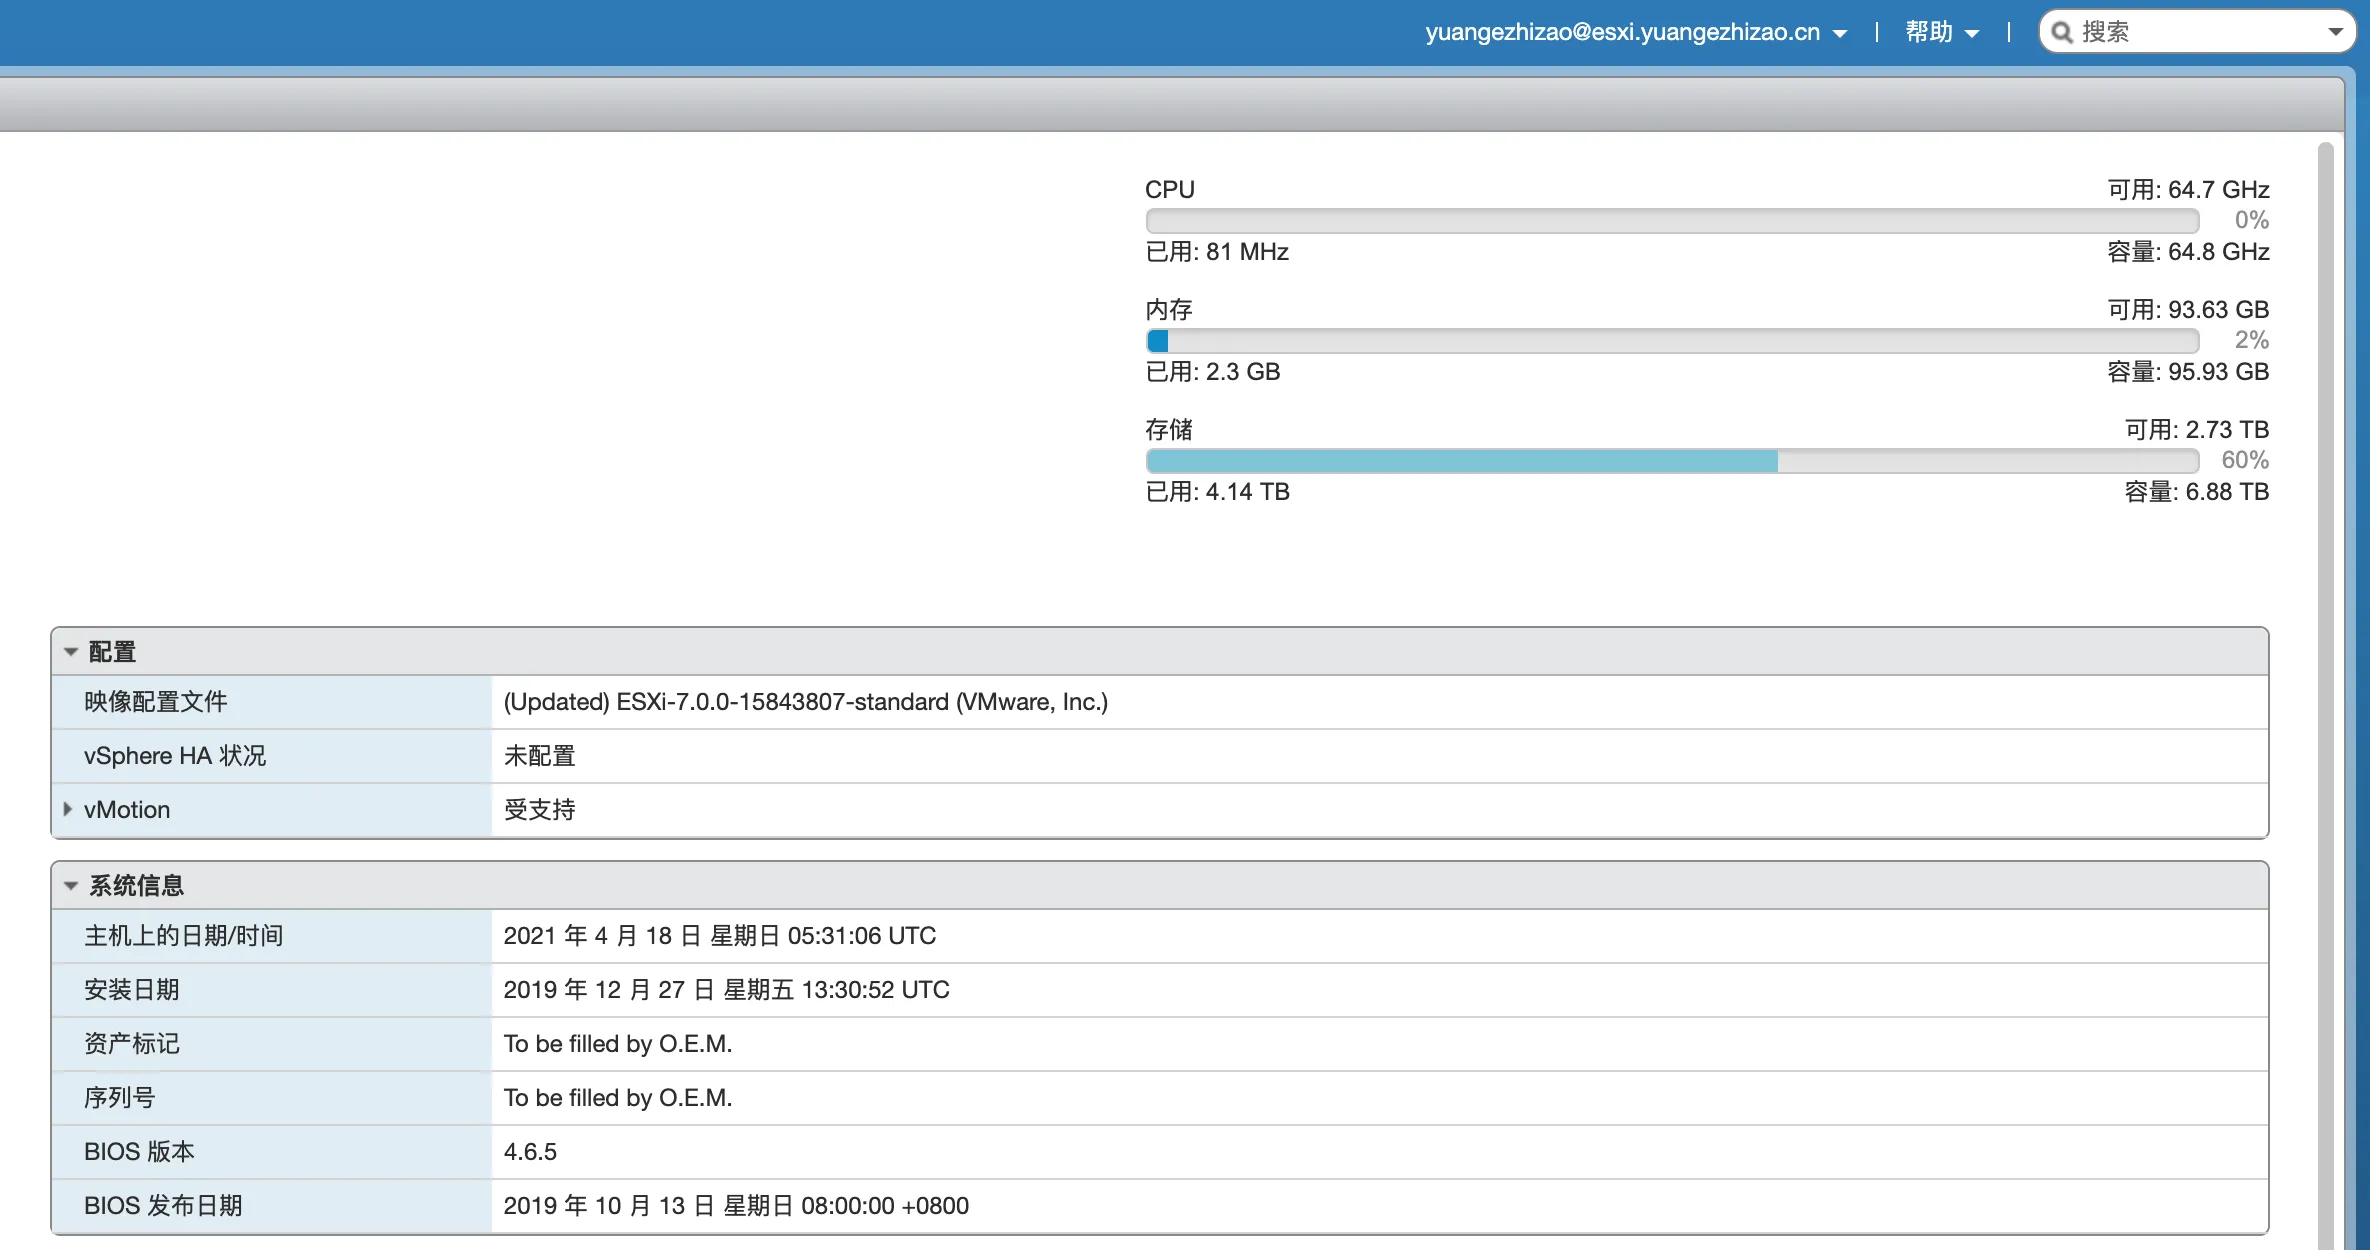Select the vSphere HA 状况 label
Screen dimensions: 2370x1250
(x=175, y=756)
